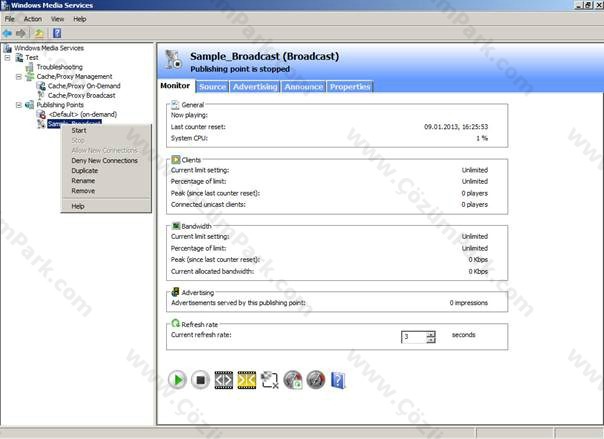Click the 0 impressions value
The image size is (604, 439).
pos(469,303)
